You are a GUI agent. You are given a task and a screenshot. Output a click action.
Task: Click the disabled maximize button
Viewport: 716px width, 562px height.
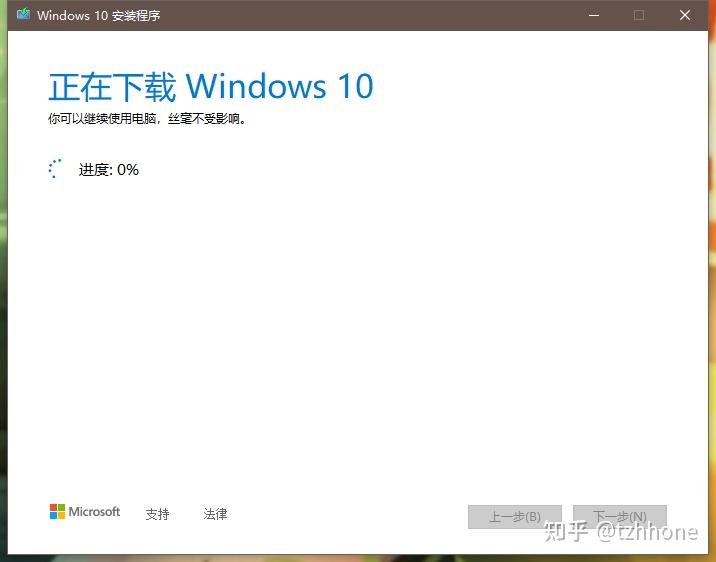coord(639,15)
